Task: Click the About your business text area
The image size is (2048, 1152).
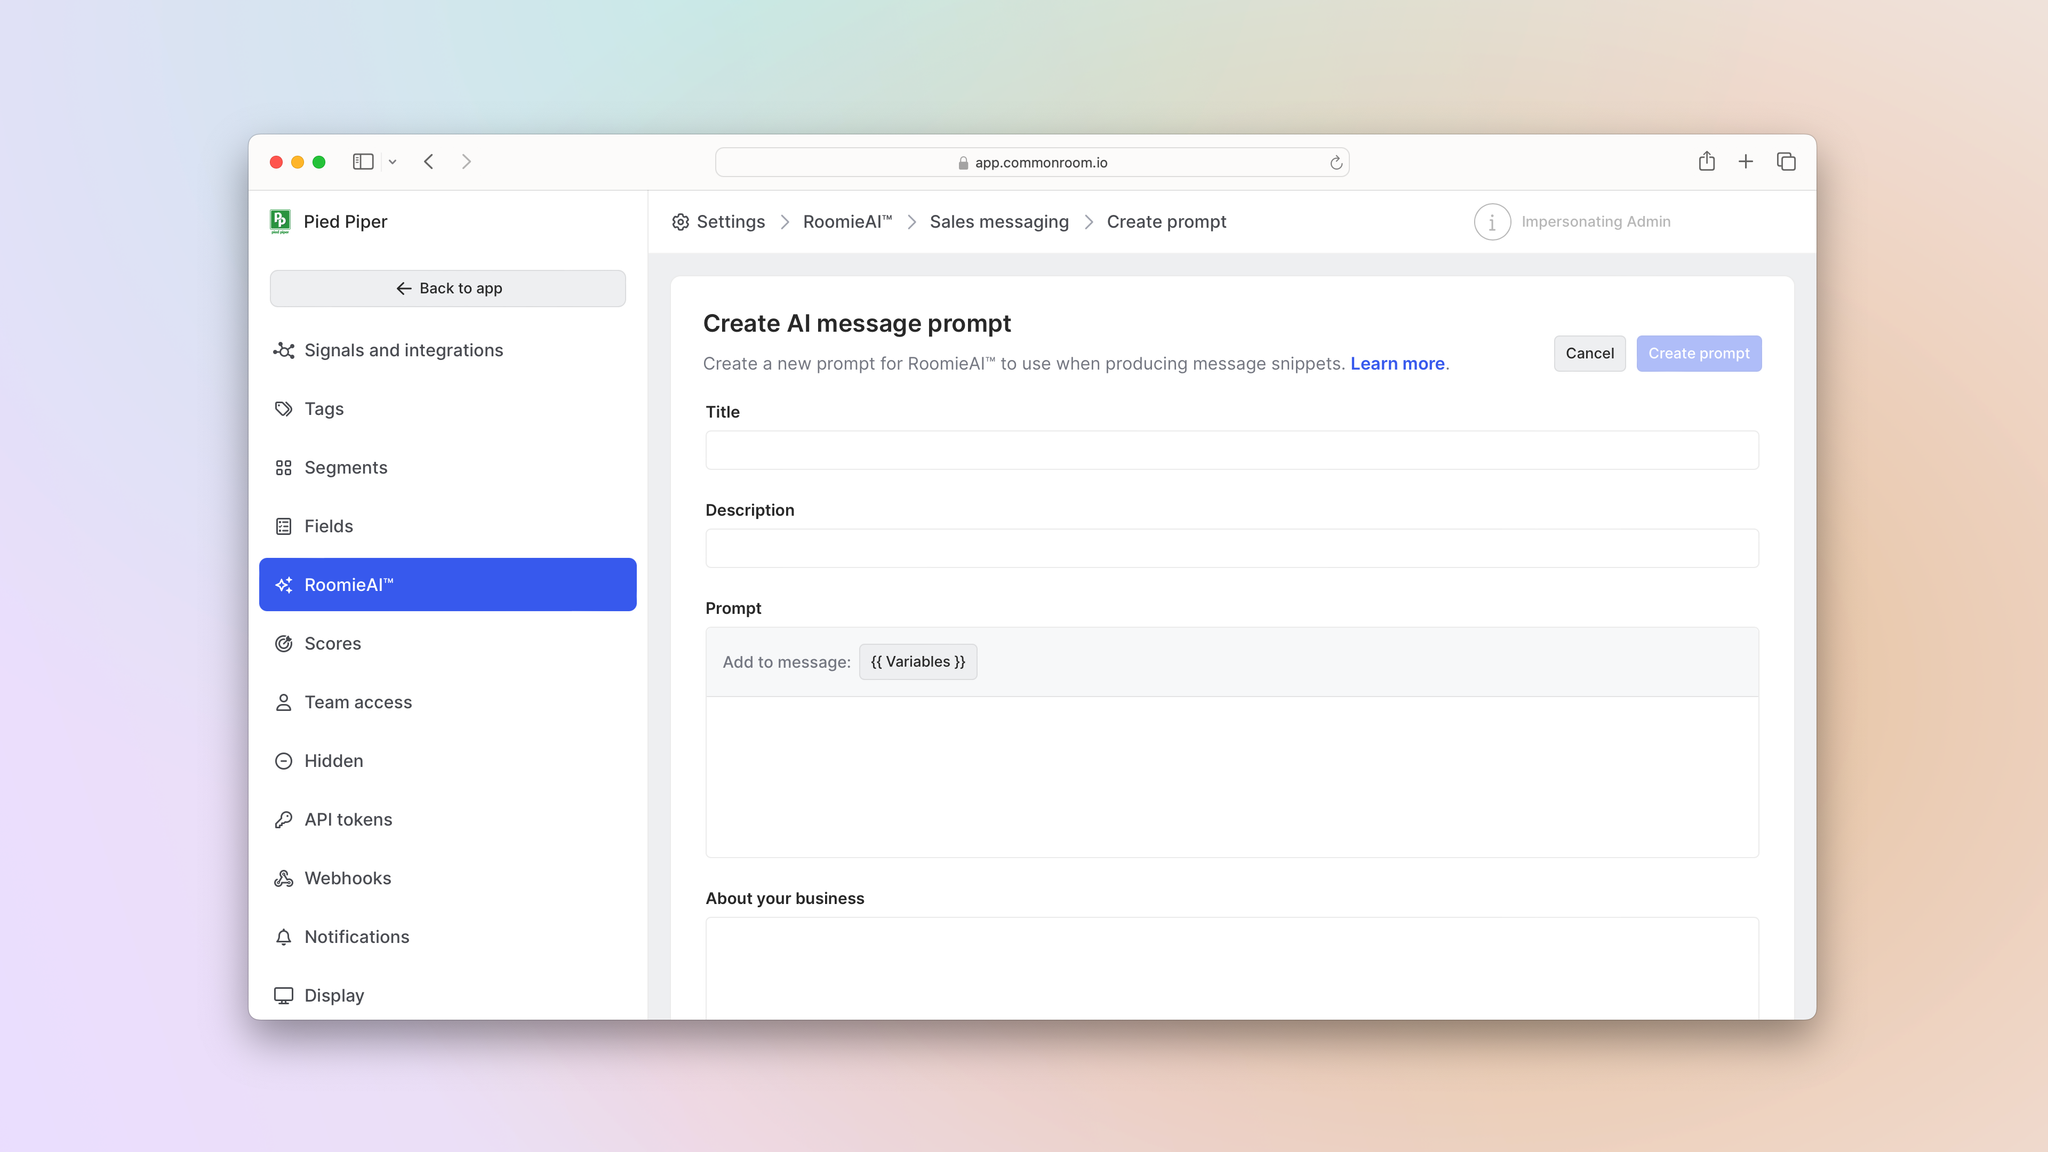Action: tap(1231, 968)
